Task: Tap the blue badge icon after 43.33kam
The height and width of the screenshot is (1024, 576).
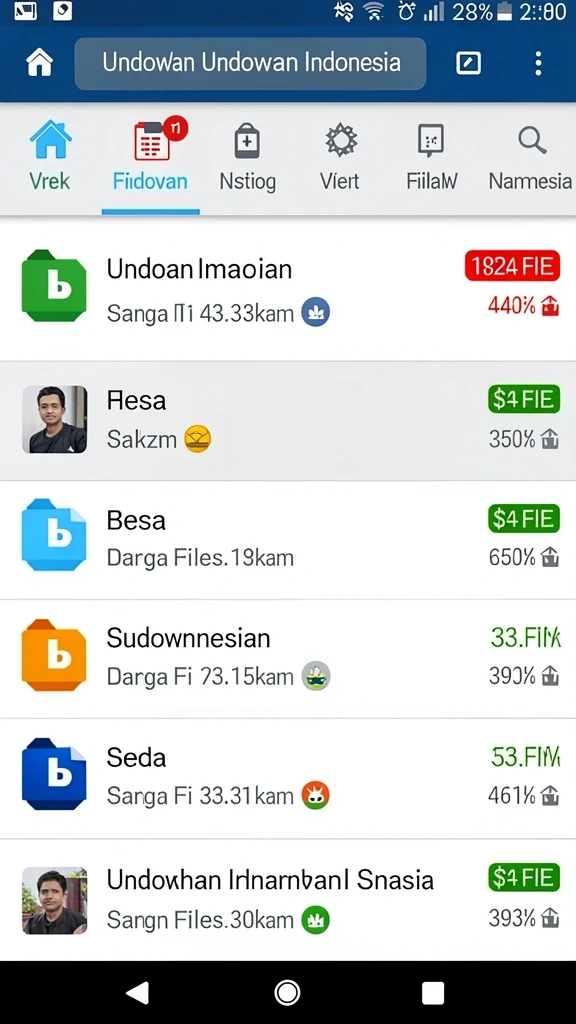Action: click(x=315, y=313)
